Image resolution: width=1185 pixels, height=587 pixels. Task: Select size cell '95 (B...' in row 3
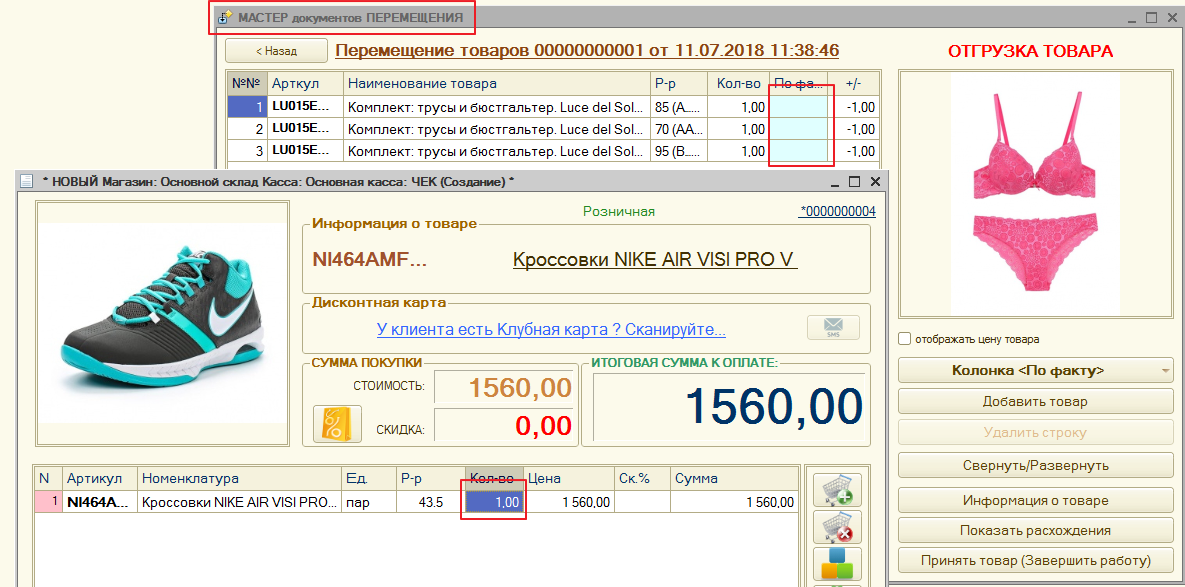tap(679, 151)
